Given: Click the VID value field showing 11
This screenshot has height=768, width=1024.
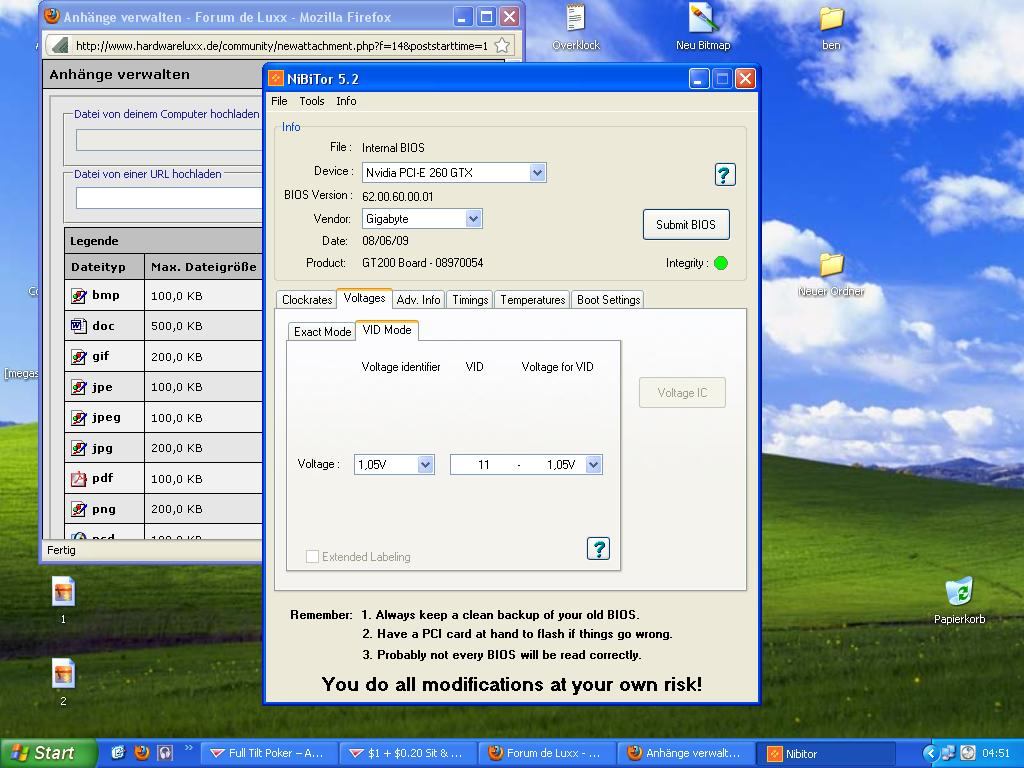Looking at the screenshot, I should (x=483, y=464).
